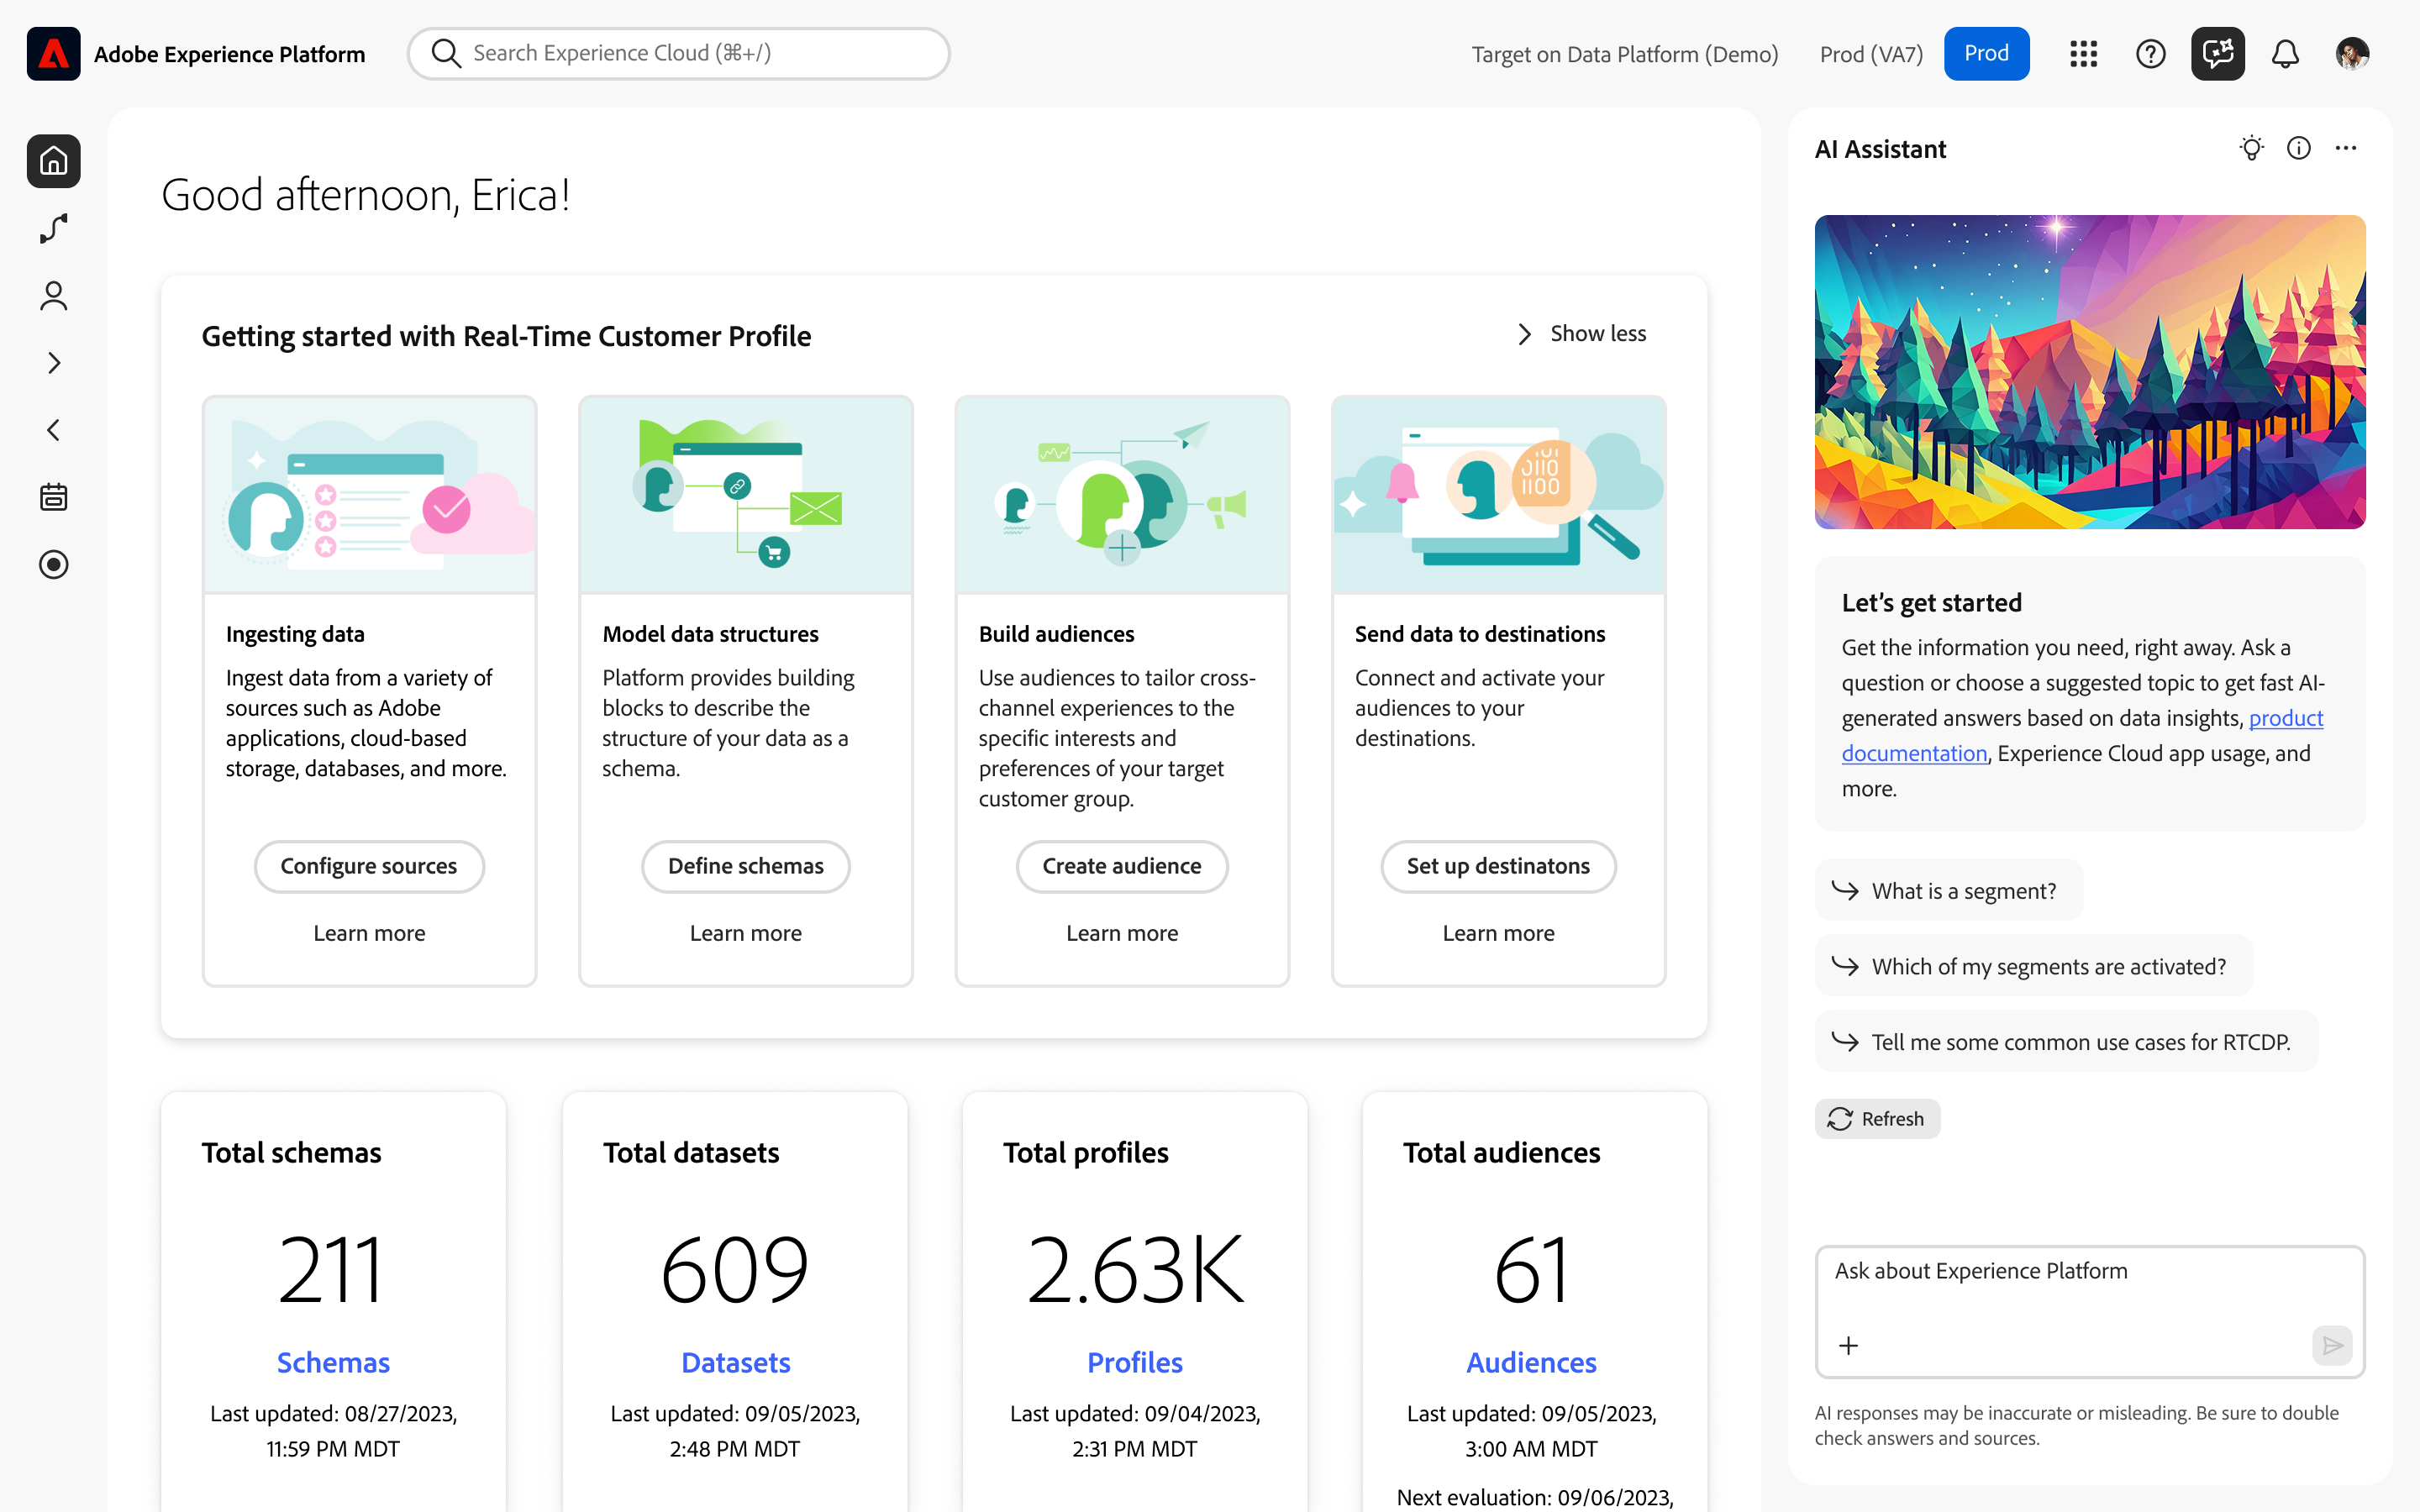This screenshot has width=2420, height=1512.
Task: Open the Prod (VA7) sandbox selector
Action: point(1871,54)
